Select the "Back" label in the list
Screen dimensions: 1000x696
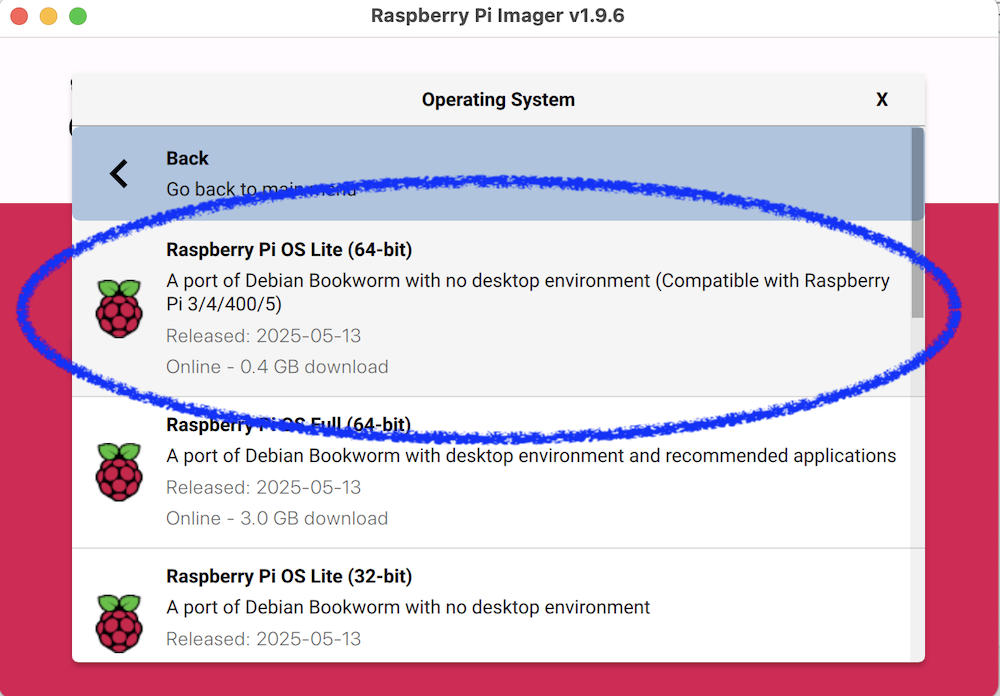click(187, 158)
